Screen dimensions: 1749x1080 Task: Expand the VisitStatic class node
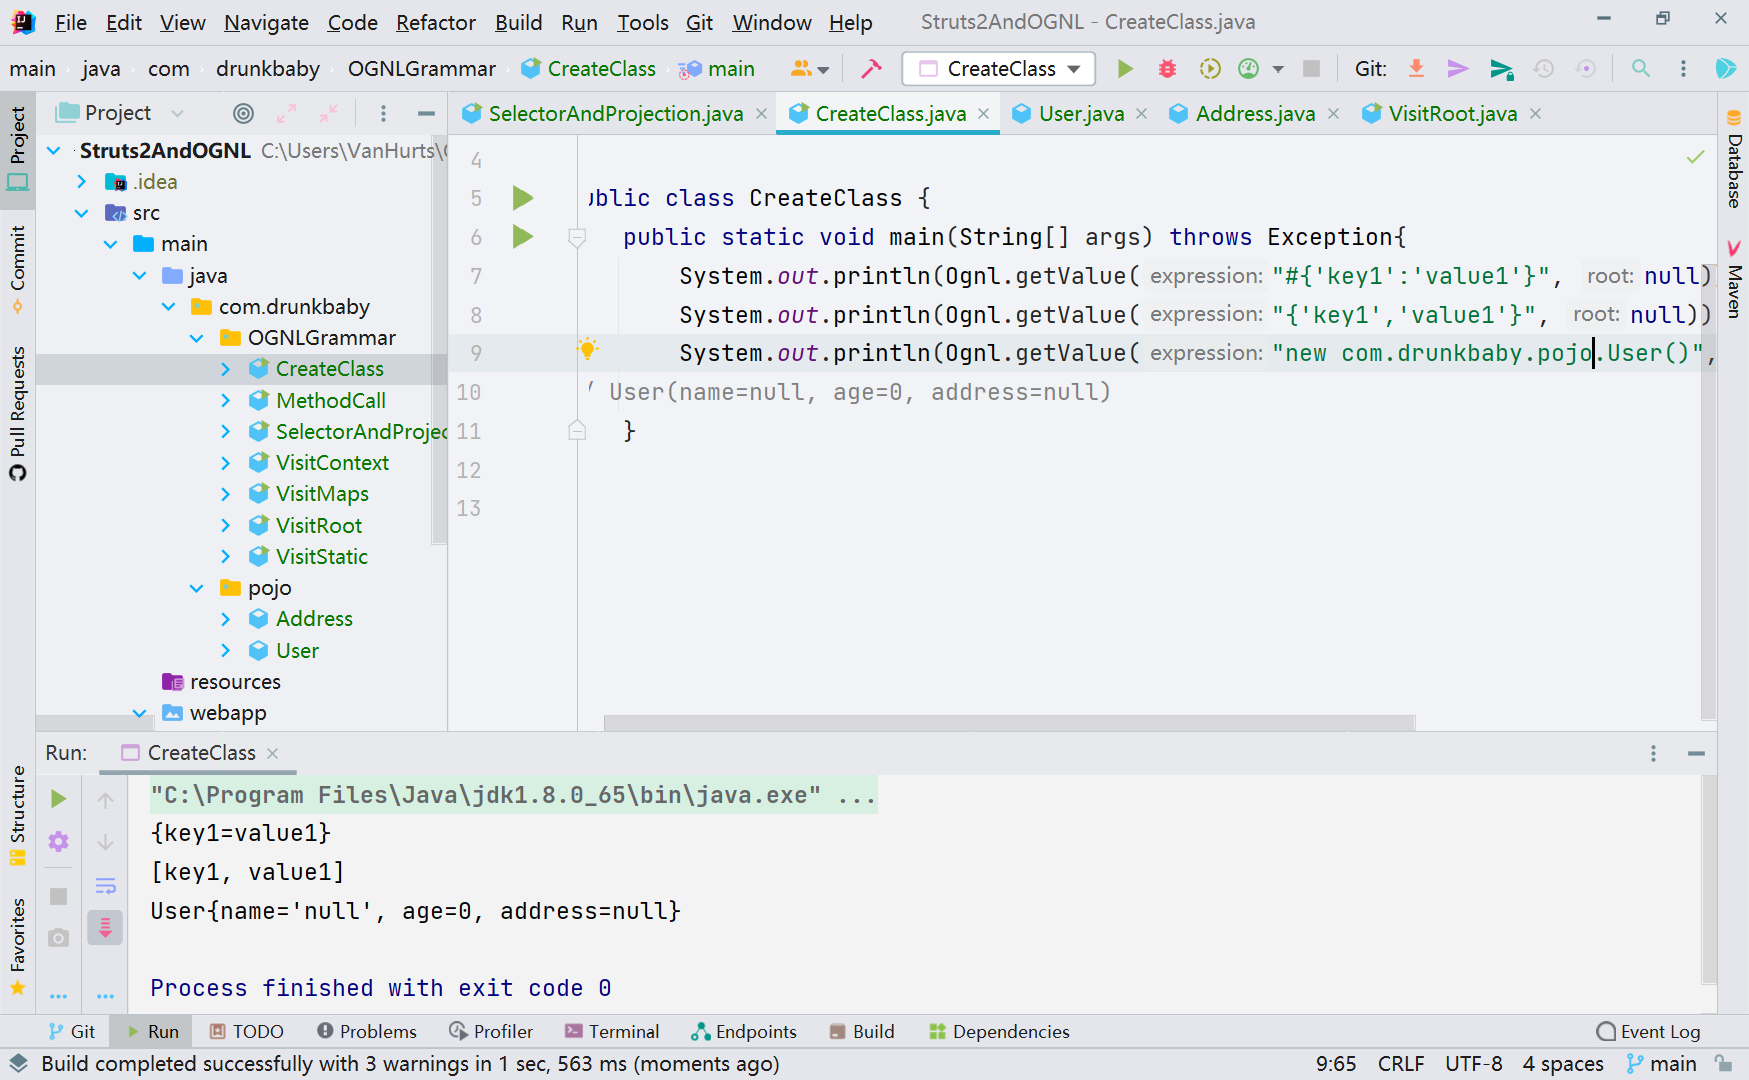(x=226, y=557)
